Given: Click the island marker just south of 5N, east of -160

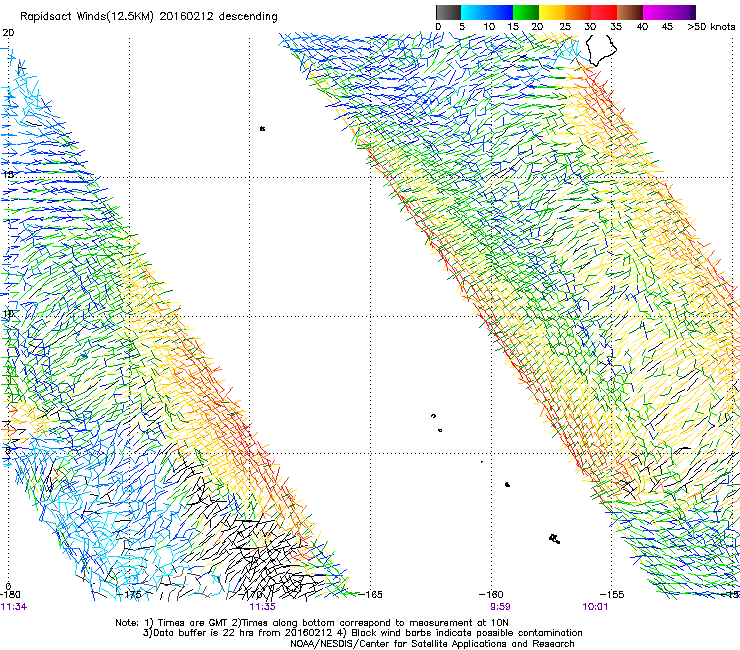Looking at the screenshot, I should [507, 484].
